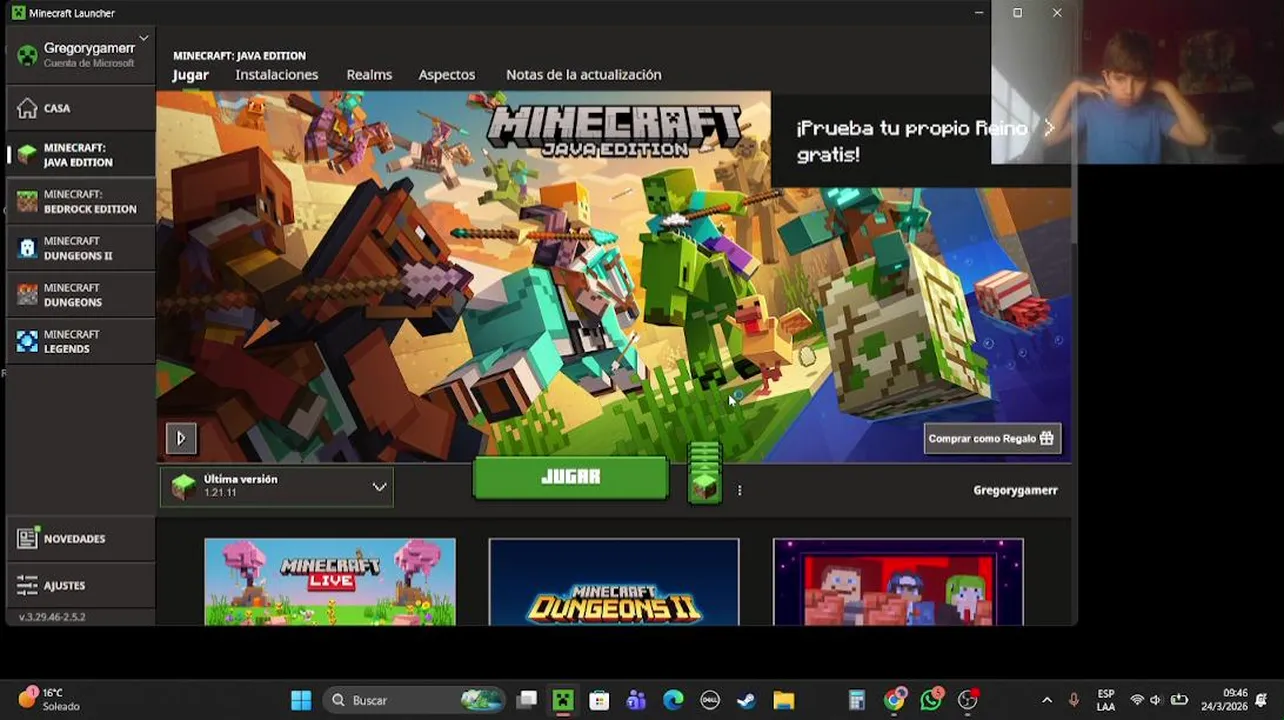The height and width of the screenshot is (720, 1284).
Task: Open the Wi-Fi network tray icon
Action: (1136, 700)
